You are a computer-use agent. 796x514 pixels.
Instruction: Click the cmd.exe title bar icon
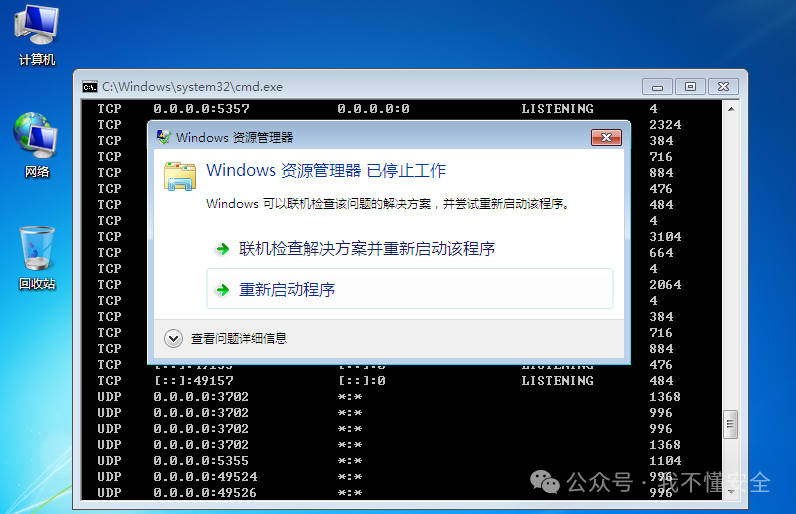click(x=90, y=87)
